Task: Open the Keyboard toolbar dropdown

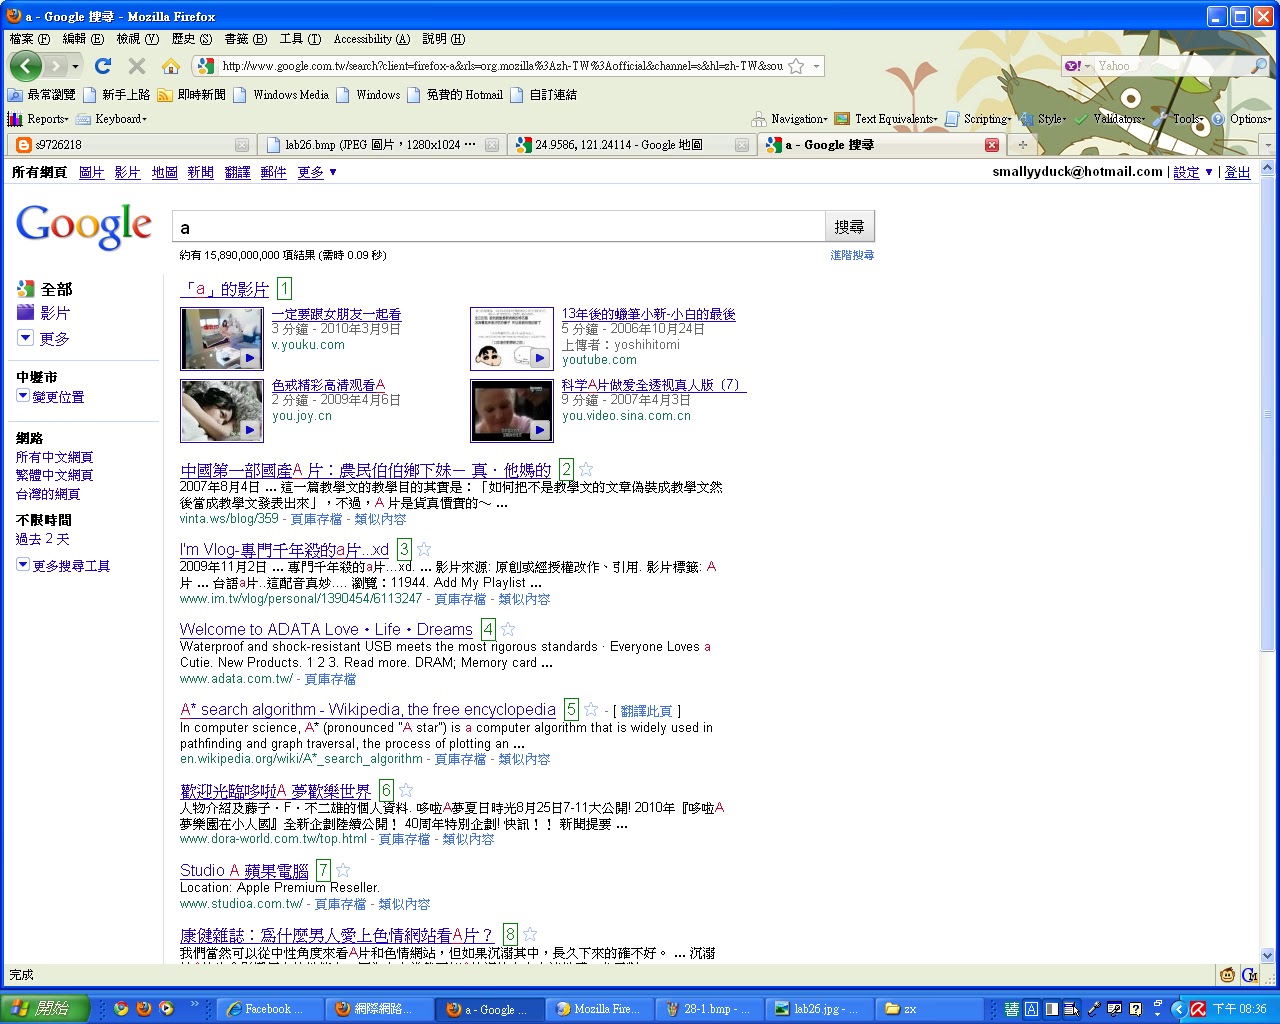Action: point(112,119)
